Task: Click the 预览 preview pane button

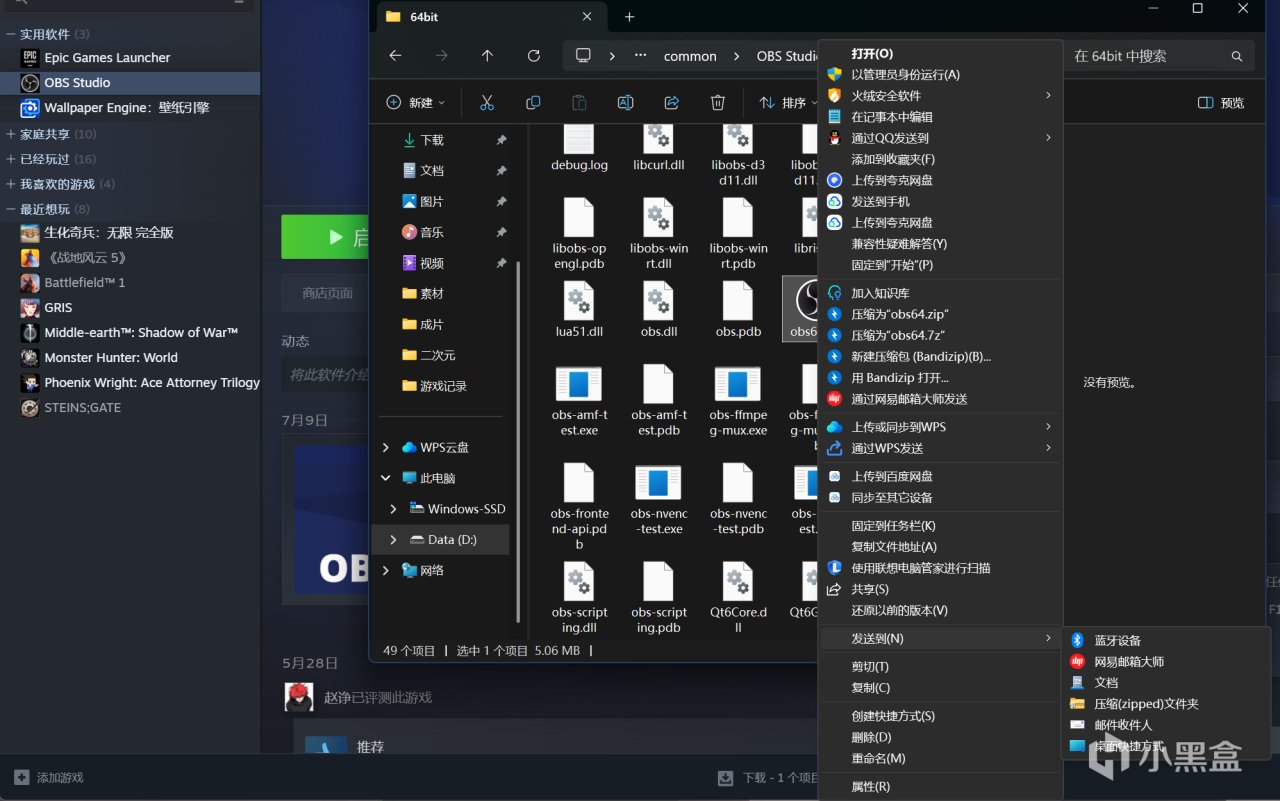Action: pyautogui.click(x=1221, y=103)
